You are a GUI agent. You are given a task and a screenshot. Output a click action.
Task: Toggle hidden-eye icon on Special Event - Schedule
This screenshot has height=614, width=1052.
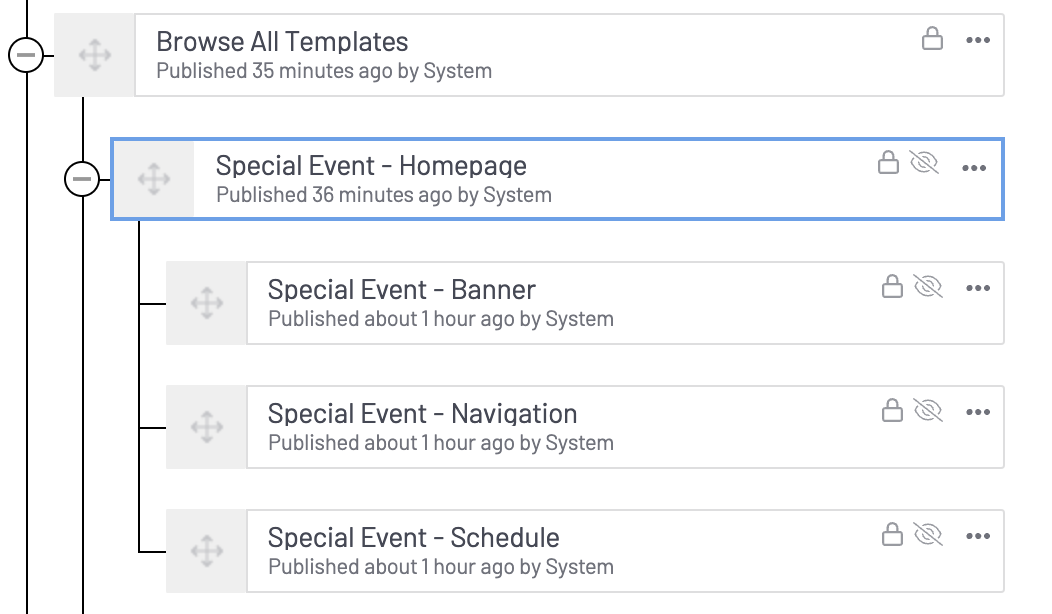[928, 535]
